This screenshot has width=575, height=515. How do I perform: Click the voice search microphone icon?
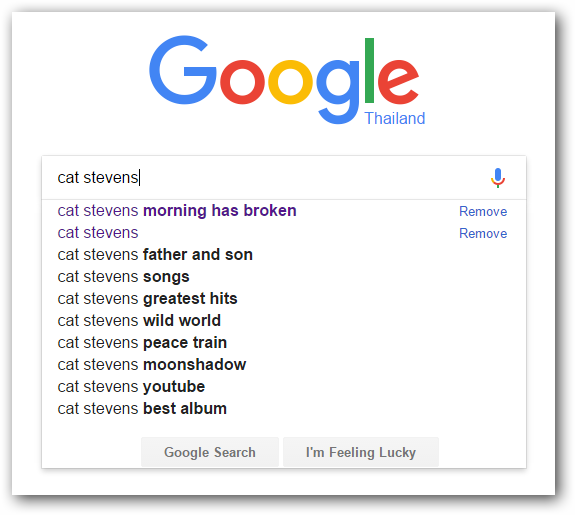coord(498,178)
